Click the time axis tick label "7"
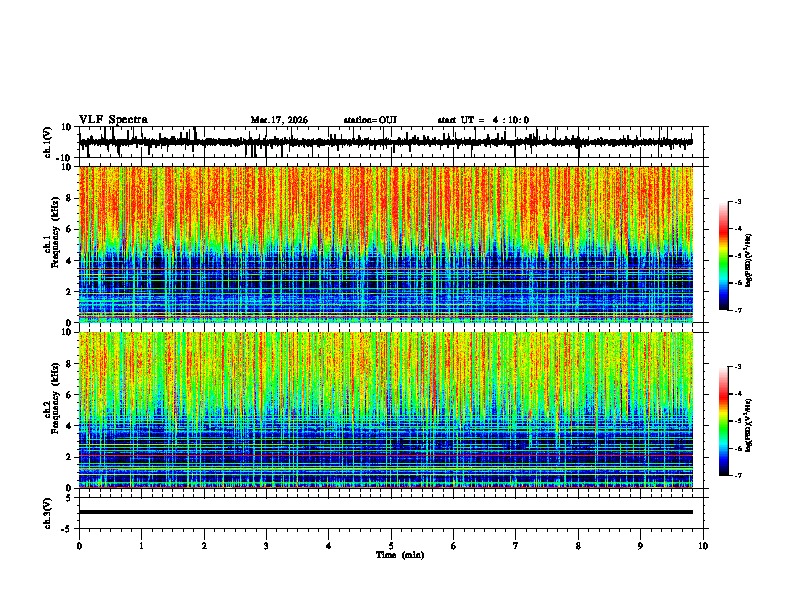Viewport: 792px width, 612px height. [516, 546]
